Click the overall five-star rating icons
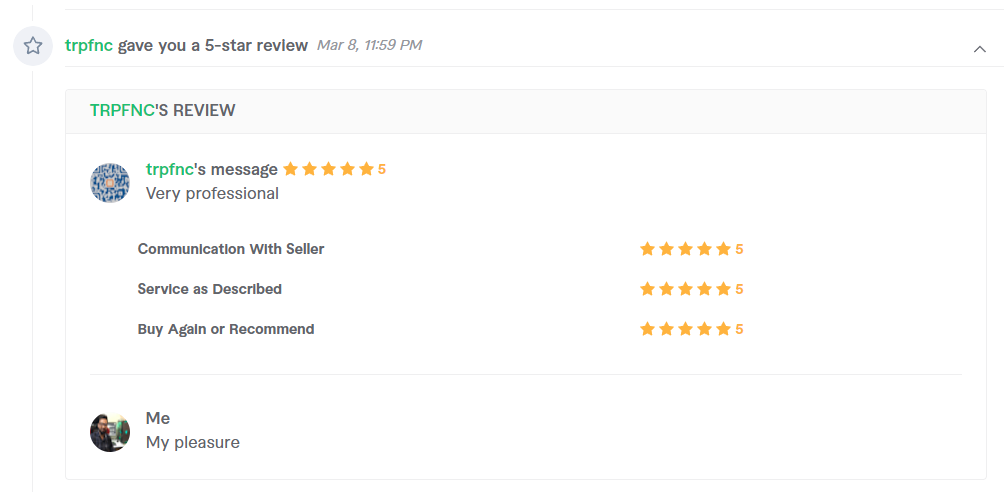This screenshot has width=1004, height=492. tap(328, 169)
